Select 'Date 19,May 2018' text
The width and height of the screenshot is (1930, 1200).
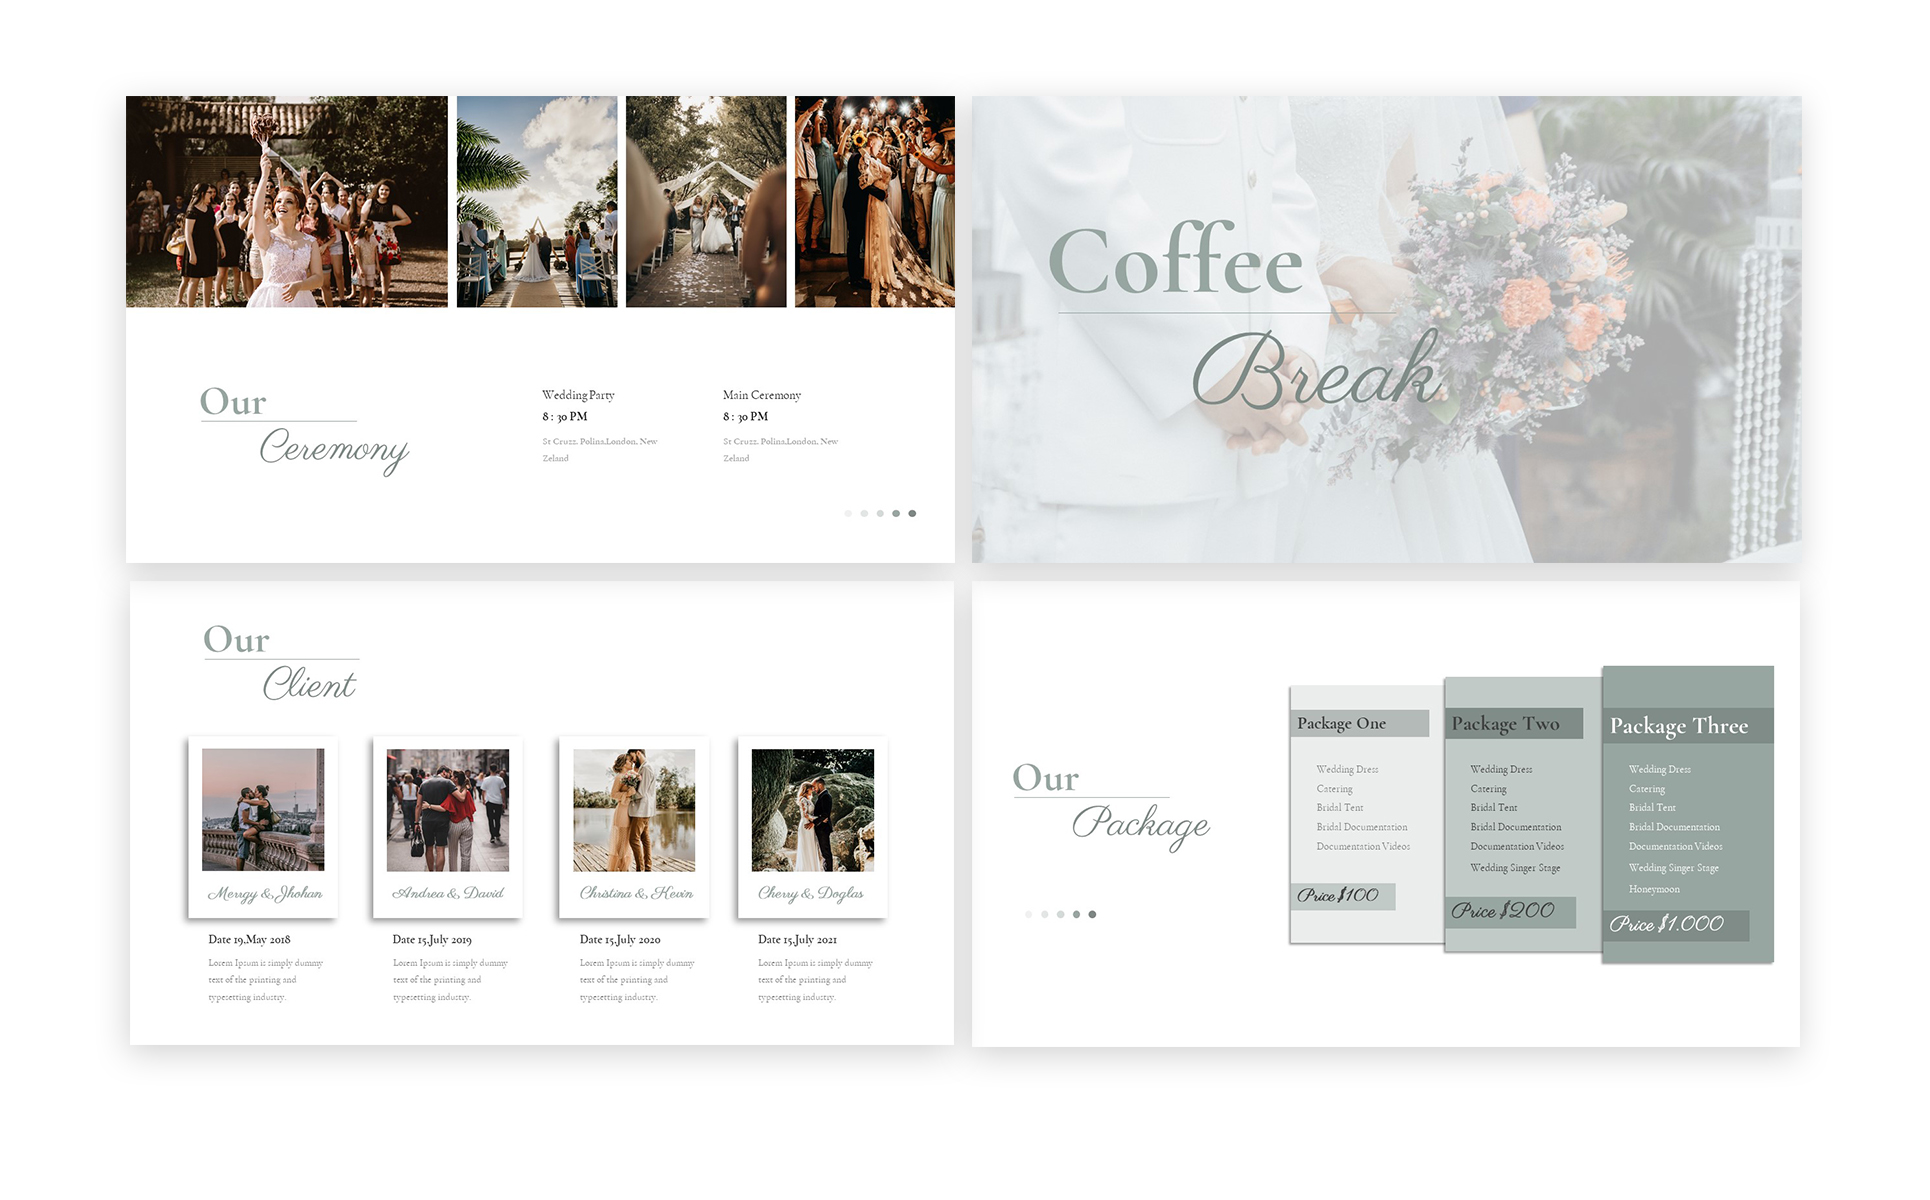coord(249,940)
